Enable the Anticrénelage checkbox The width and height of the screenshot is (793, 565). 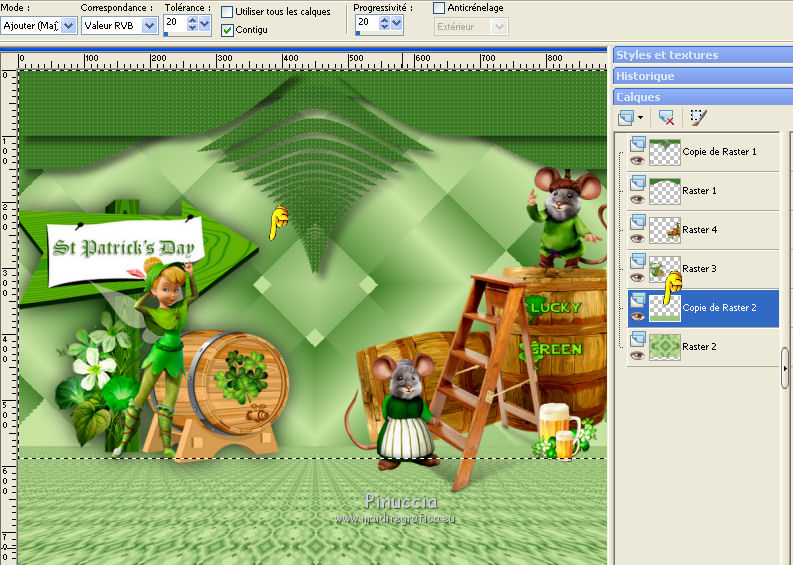[439, 8]
